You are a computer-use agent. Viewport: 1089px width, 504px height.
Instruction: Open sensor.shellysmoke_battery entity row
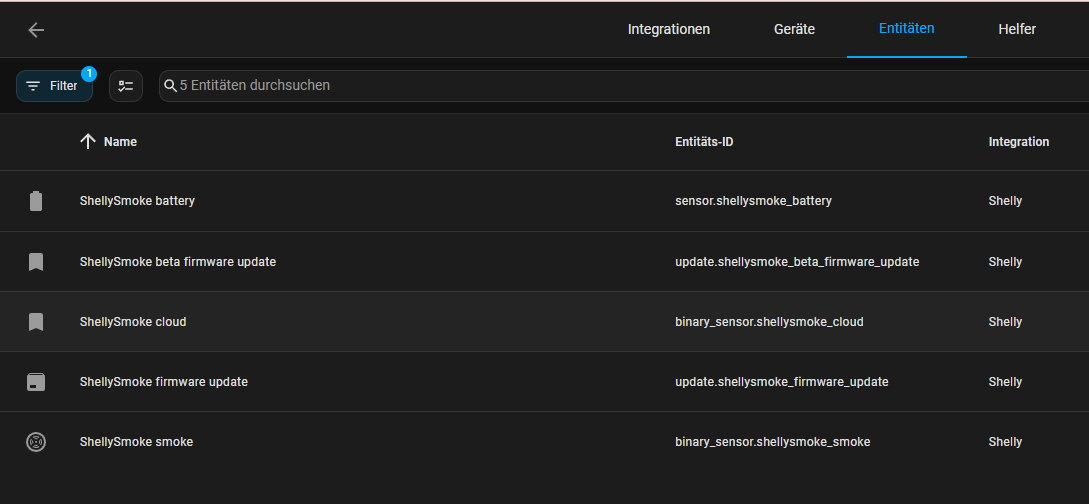[x=753, y=201]
